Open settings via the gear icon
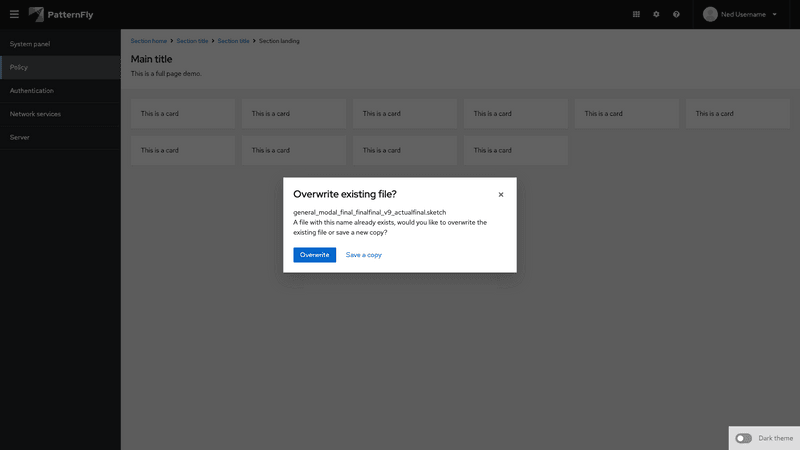Screen dimensions: 800x450 [x=656, y=14]
